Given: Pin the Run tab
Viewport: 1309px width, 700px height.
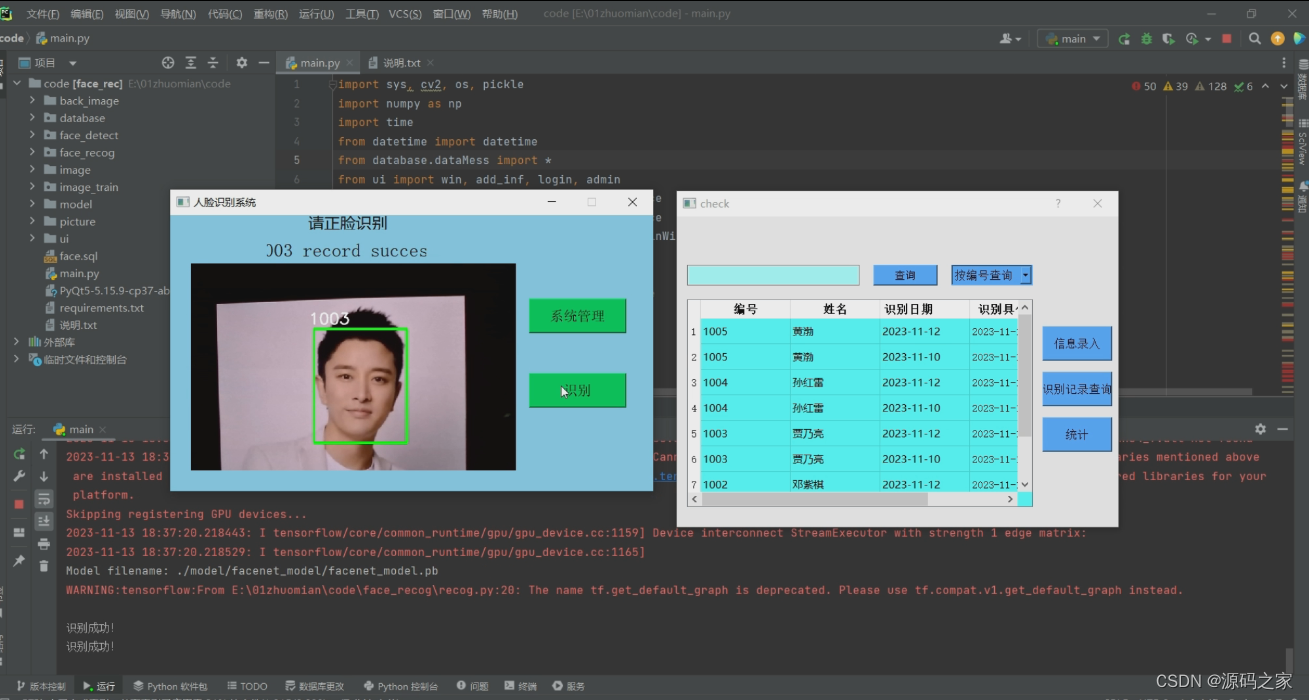Looking at the screenshot, I should click(x=17, y=558).
